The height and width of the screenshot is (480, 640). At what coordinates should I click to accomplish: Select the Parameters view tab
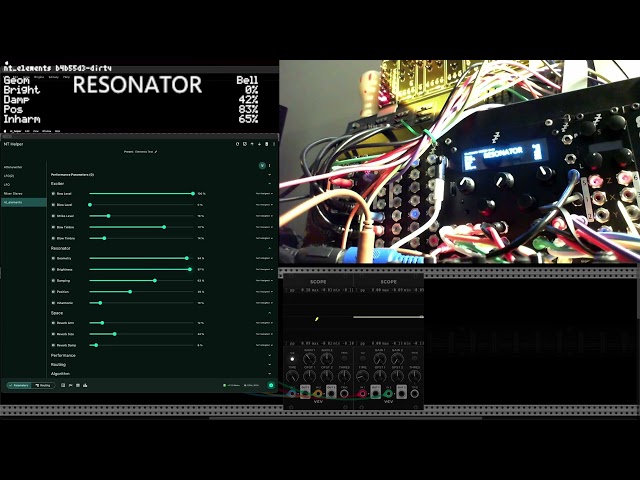click(x=19, y=385)
